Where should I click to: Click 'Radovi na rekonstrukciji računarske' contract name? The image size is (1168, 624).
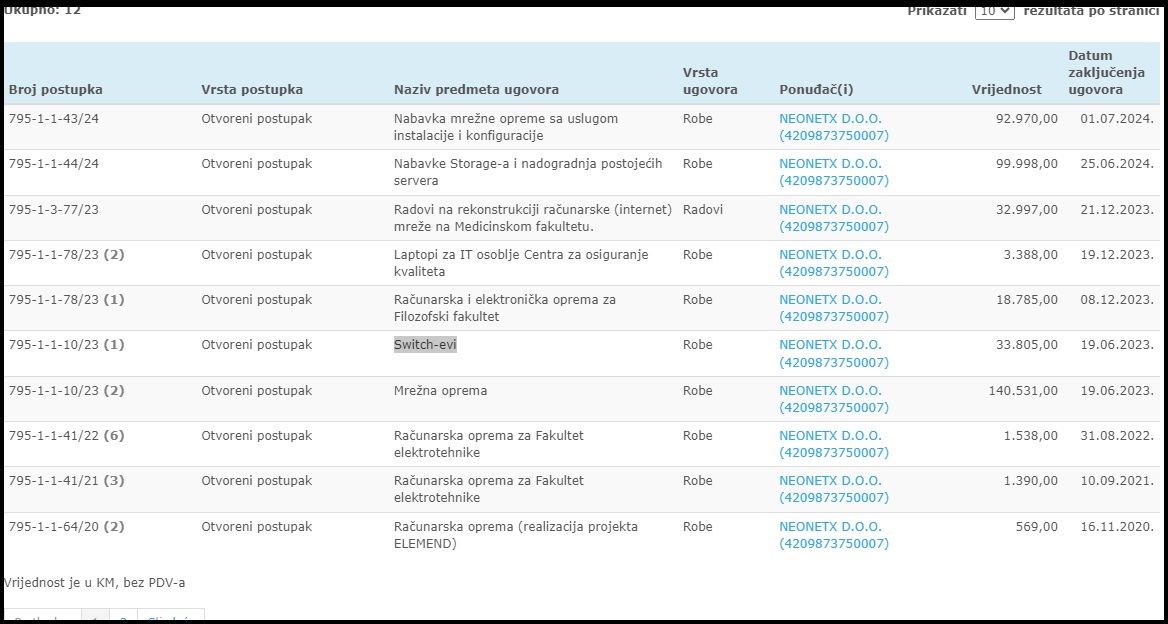(533, 218)
